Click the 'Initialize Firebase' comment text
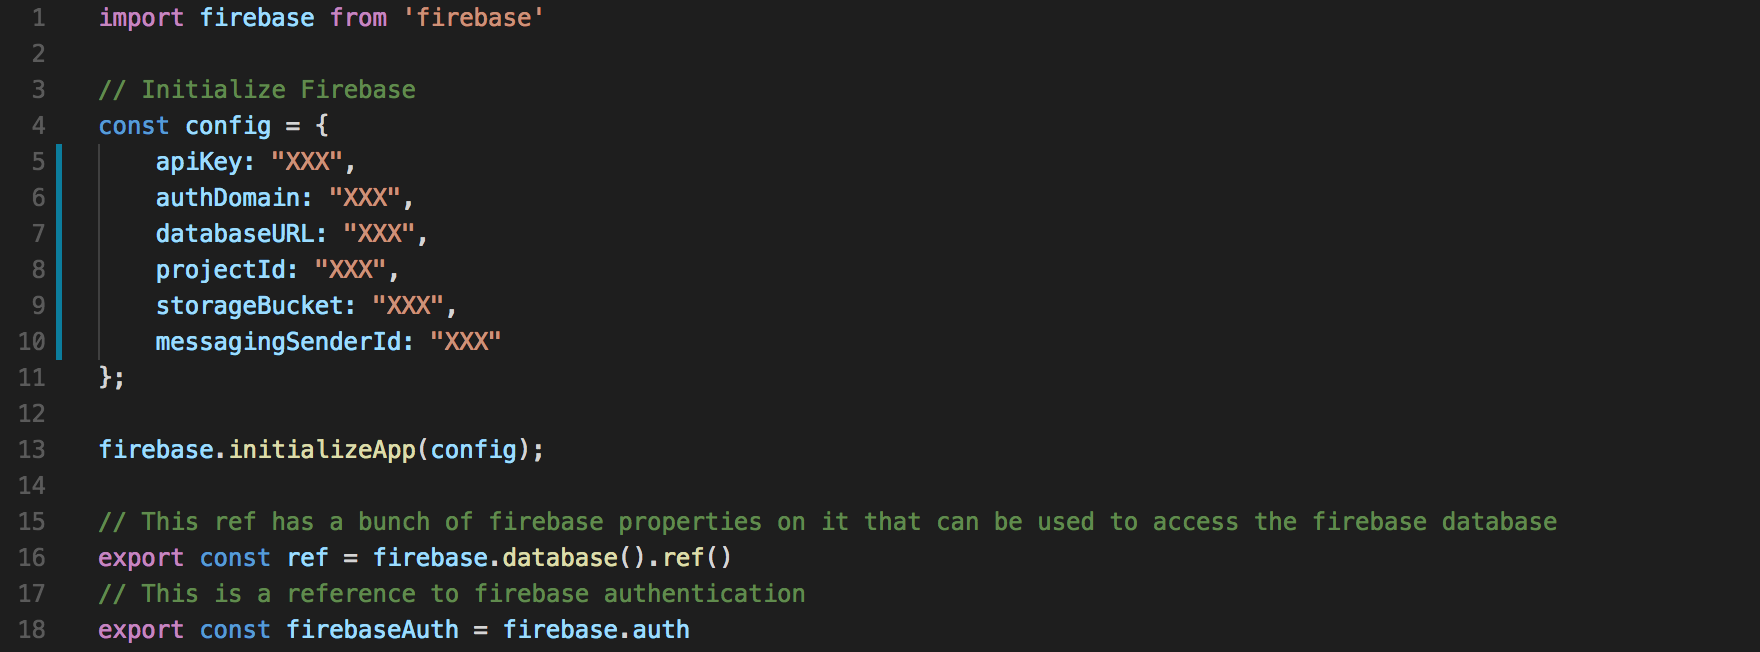Image resolution: width=1760 pixels, height=652 pixels. point(278,90)
